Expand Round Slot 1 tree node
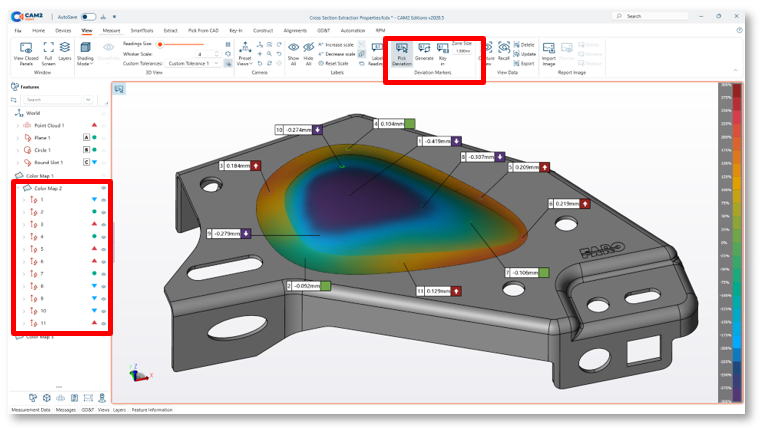The height and width of the screenshot is (428, 760). pyautogui.click(x=18, y=162)
